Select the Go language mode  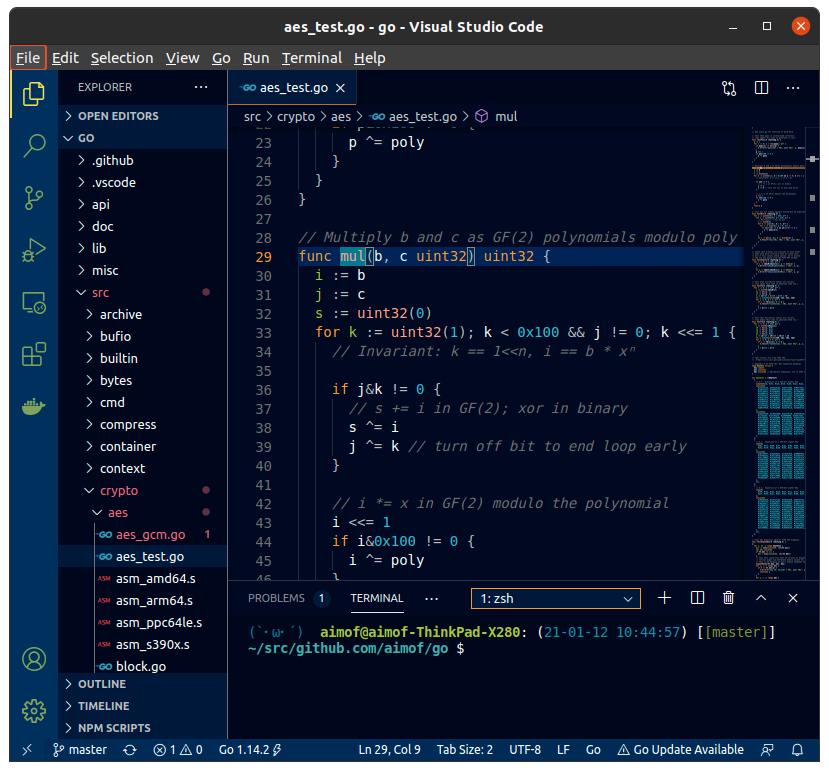tap(593, 750)
